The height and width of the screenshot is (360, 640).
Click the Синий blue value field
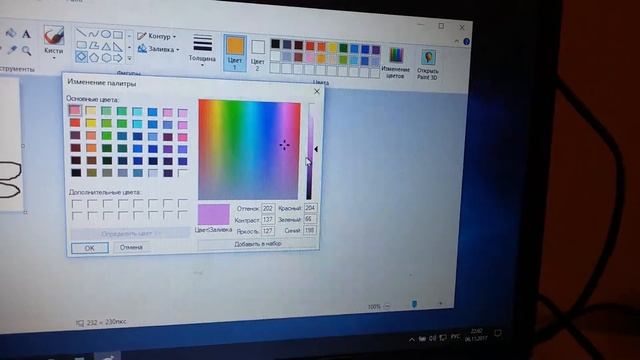(310, 231)
